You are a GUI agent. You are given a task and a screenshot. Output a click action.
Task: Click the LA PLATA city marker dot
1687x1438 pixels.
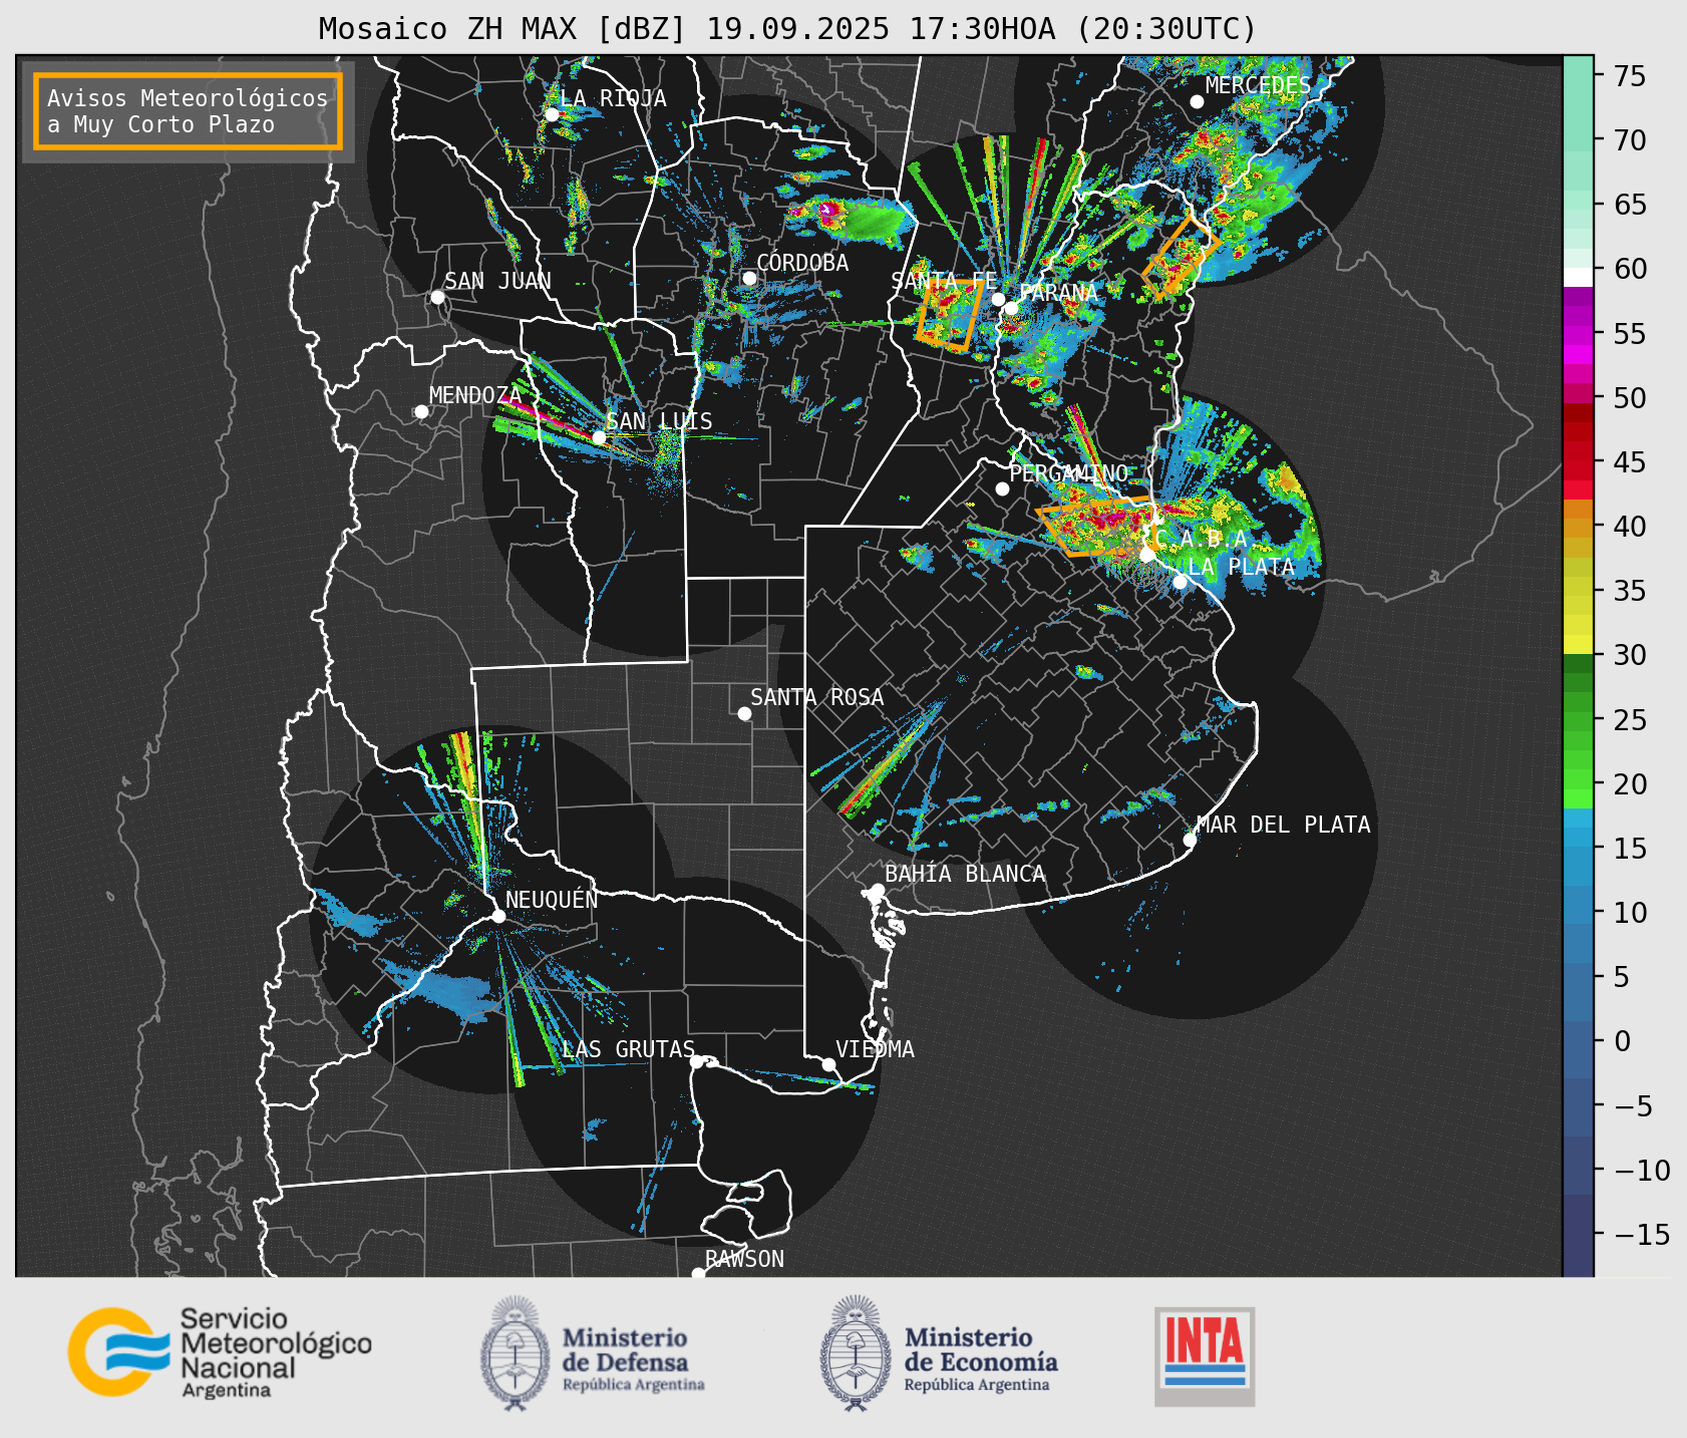click(x=1180, y=582)
